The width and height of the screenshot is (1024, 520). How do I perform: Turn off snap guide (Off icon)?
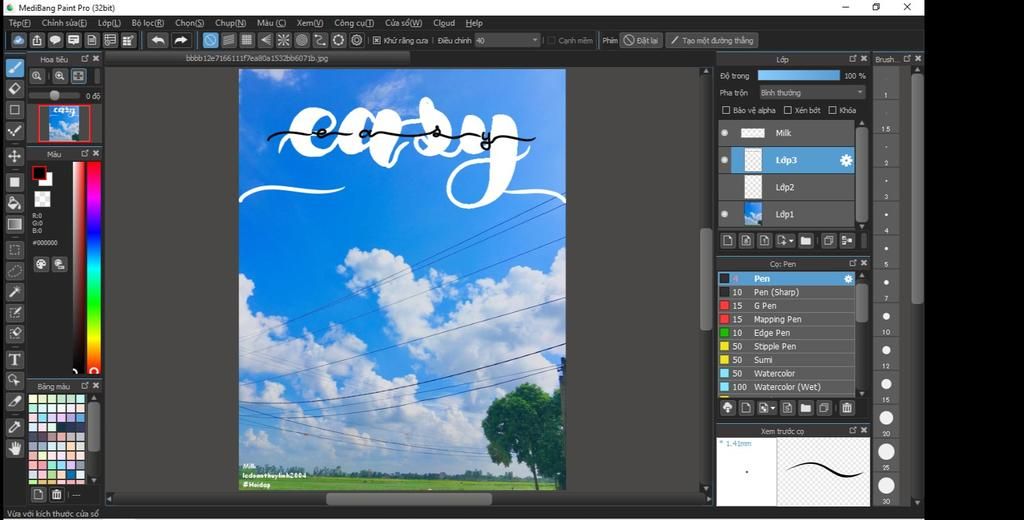pyautogui.click(x=210, y=41)
